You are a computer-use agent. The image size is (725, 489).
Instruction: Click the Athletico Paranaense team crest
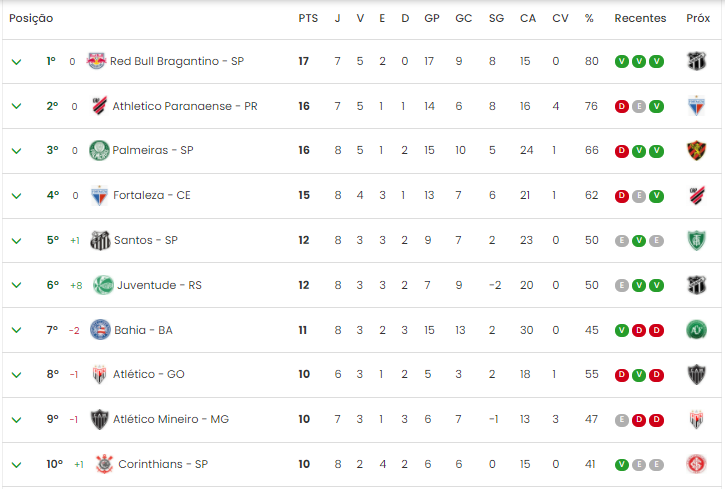pos(99,106)
